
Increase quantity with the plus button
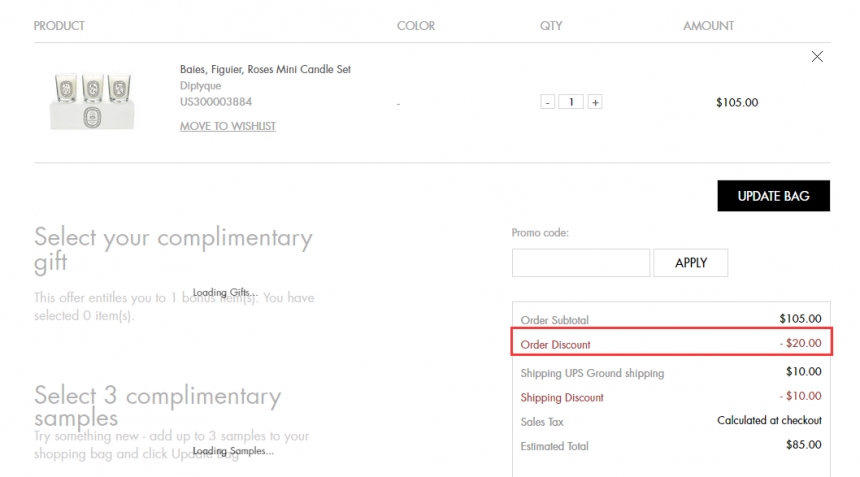pos(595,102)
